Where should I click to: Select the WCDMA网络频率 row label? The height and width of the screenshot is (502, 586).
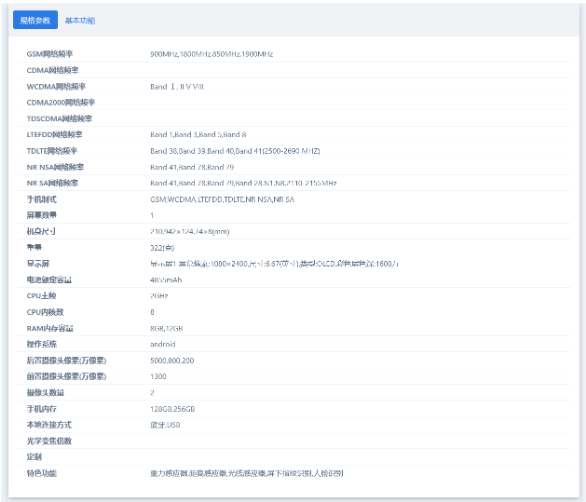click(x=56, y=87)
